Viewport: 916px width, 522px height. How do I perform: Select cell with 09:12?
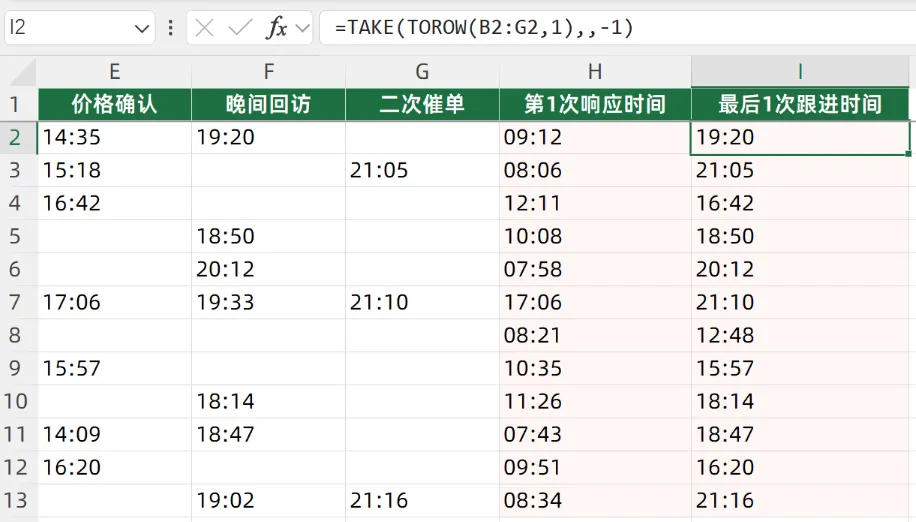(x=595, y=138)
